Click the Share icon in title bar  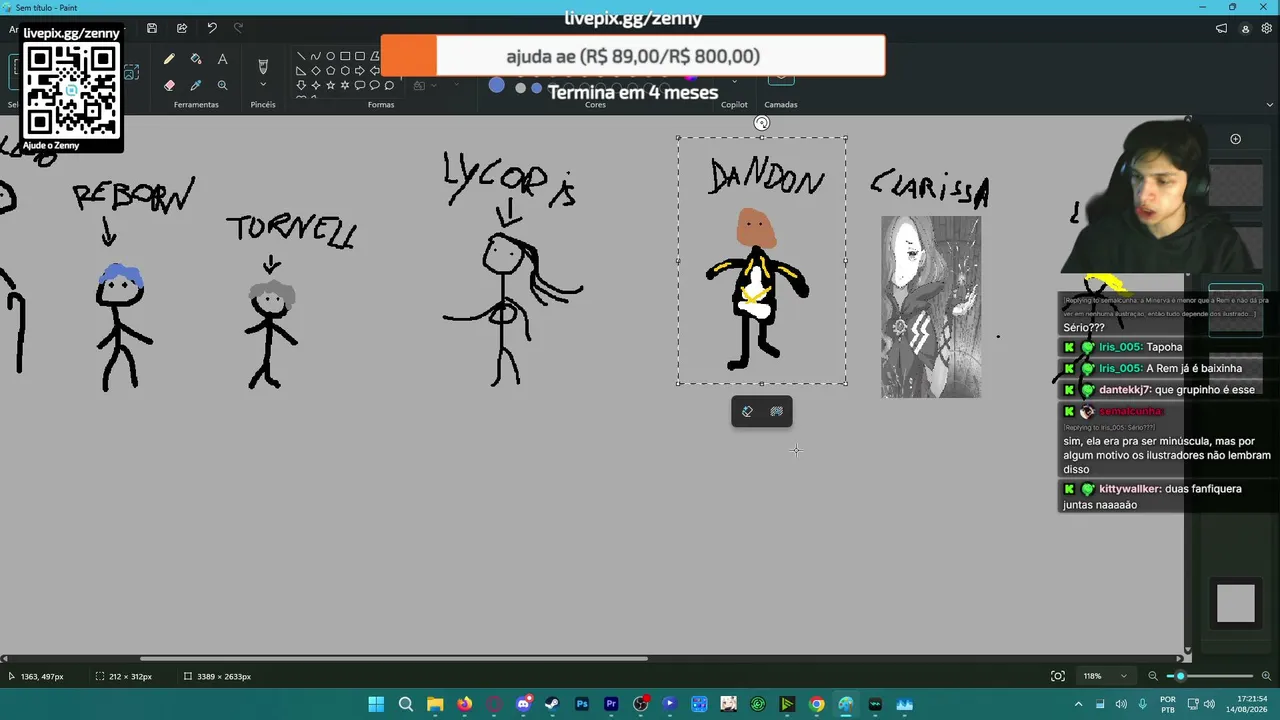[x=182, y=28]
